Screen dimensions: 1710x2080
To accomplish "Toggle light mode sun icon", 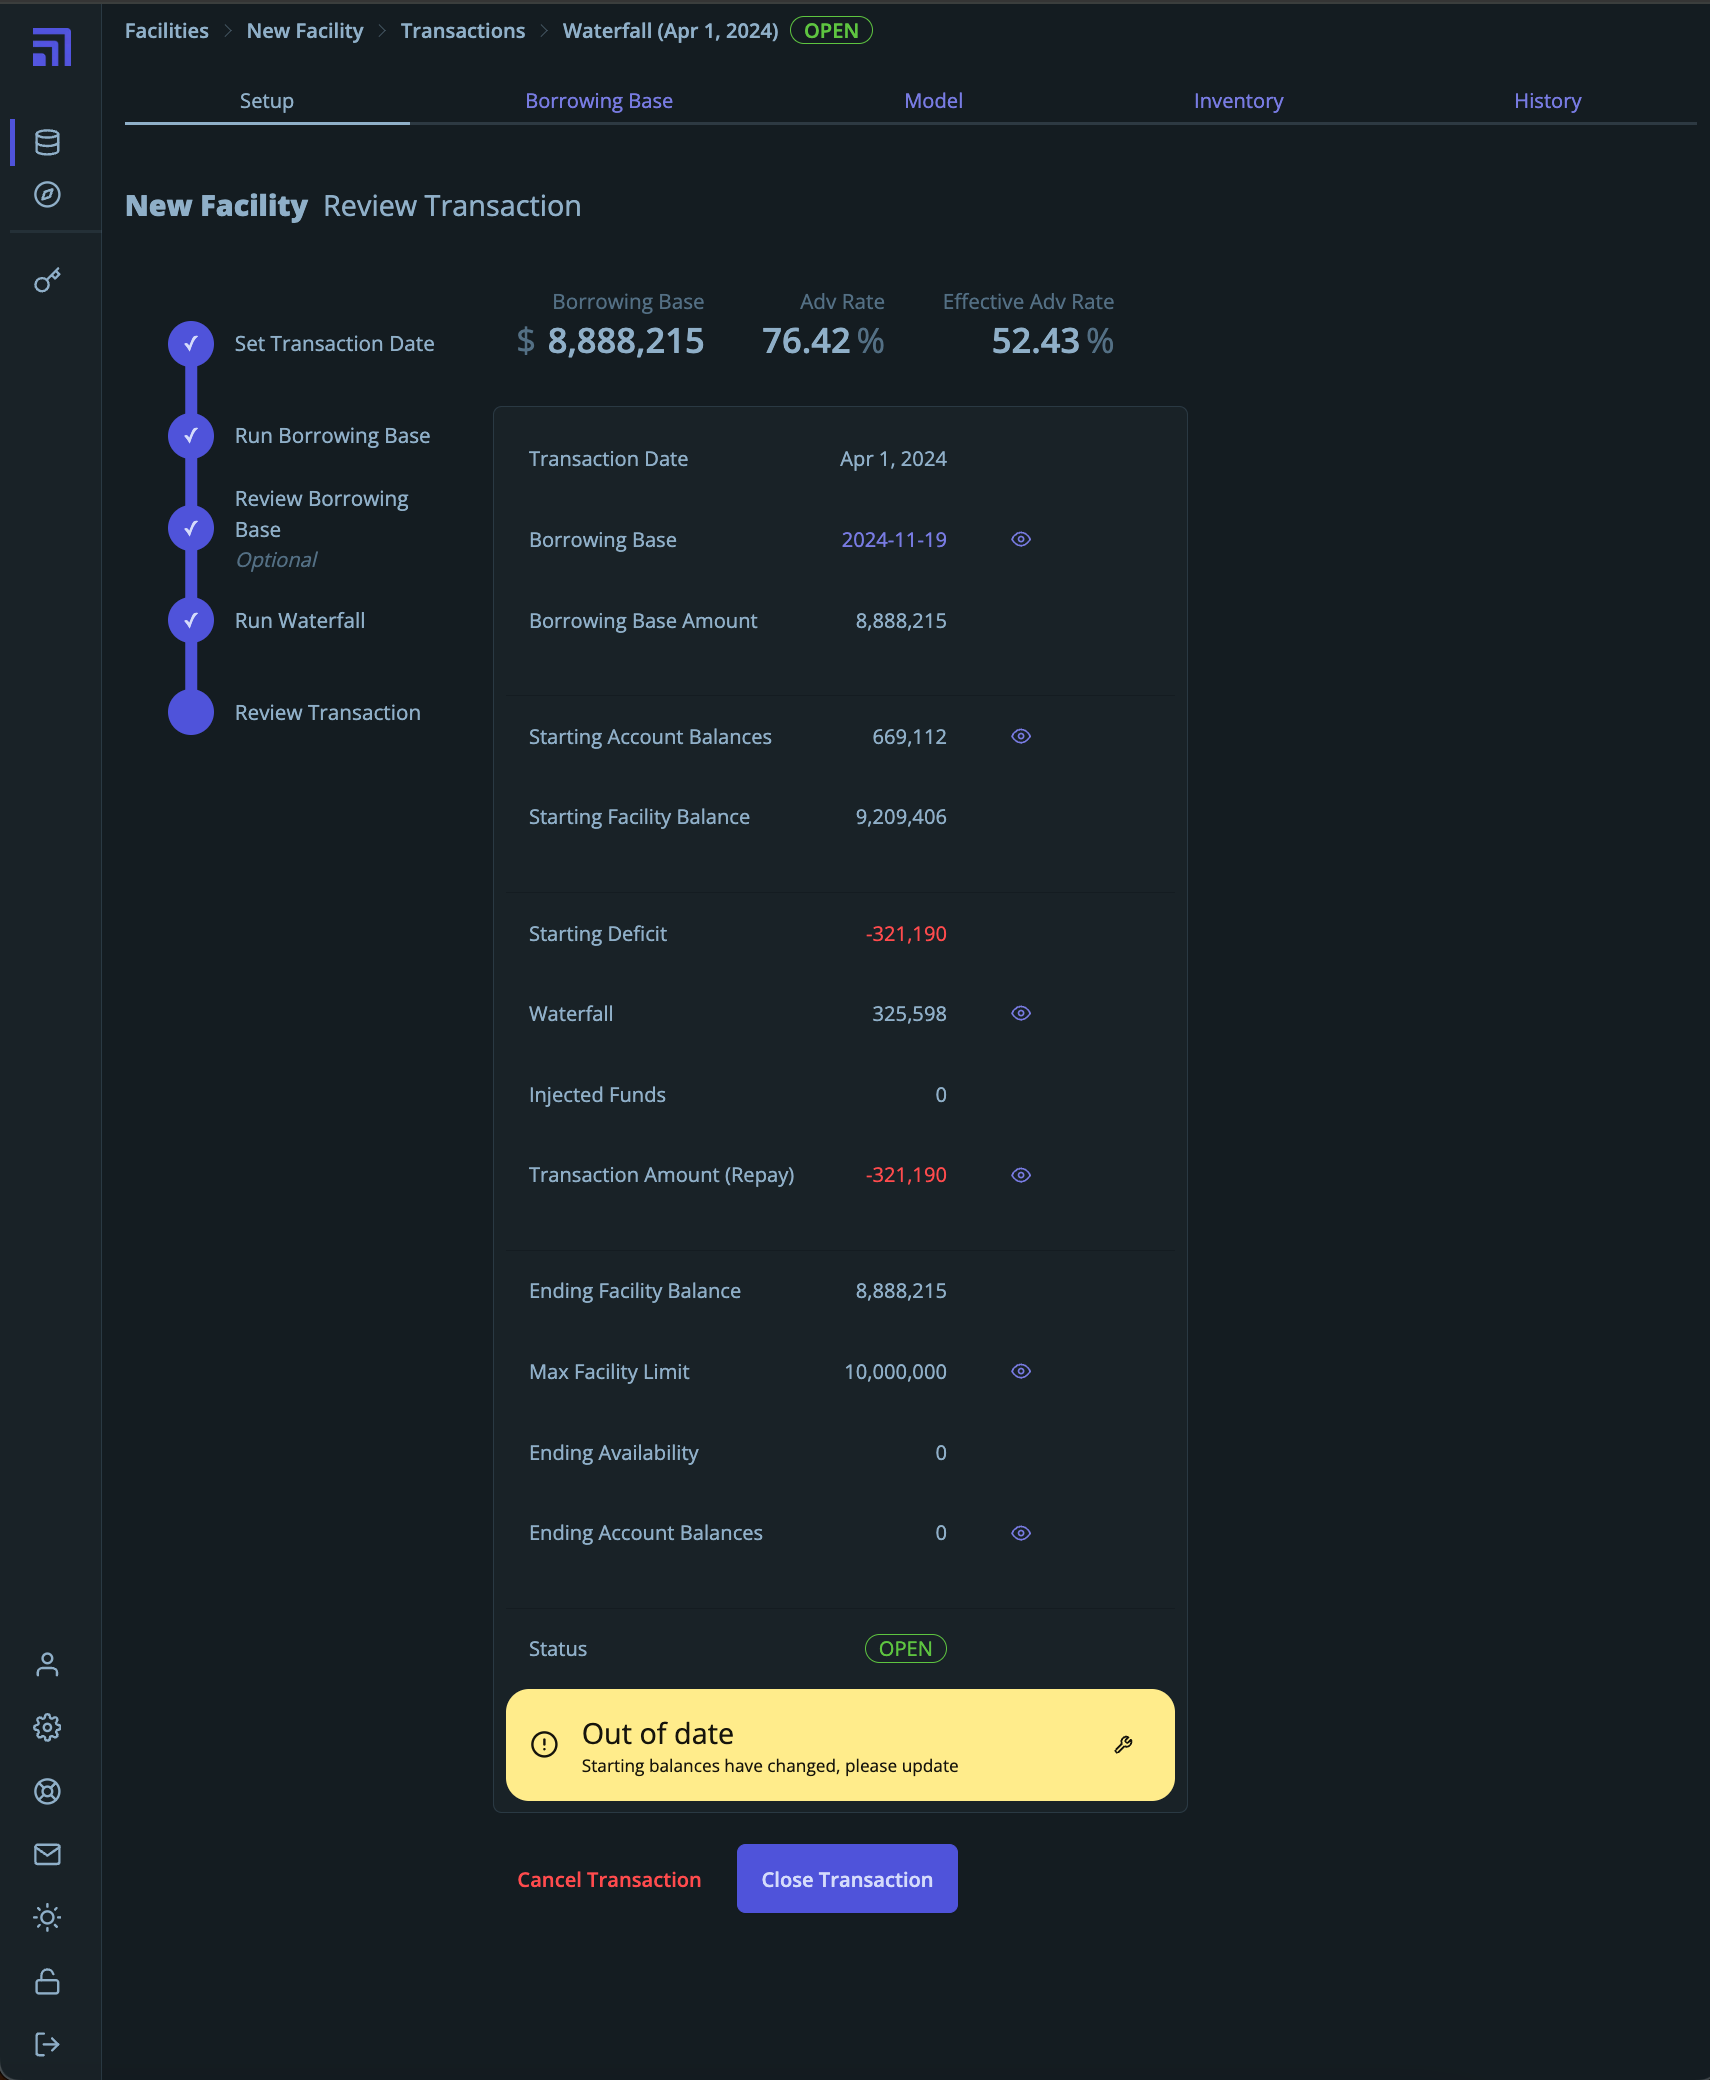I will [47, 1917].
